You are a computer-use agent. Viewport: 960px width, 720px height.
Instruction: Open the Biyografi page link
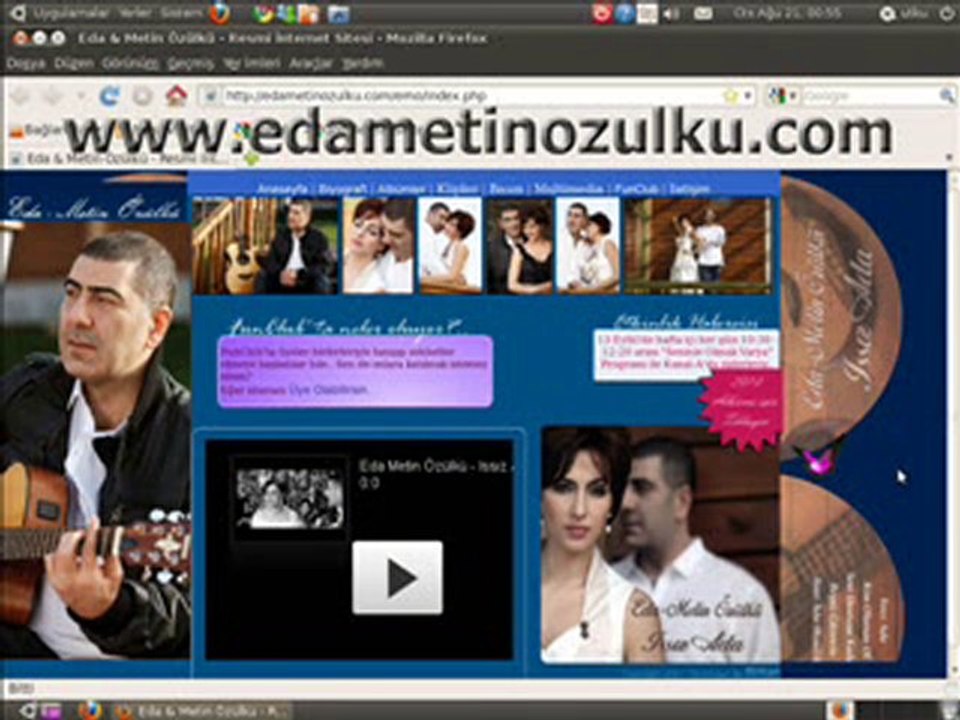[x=343, y=189]
